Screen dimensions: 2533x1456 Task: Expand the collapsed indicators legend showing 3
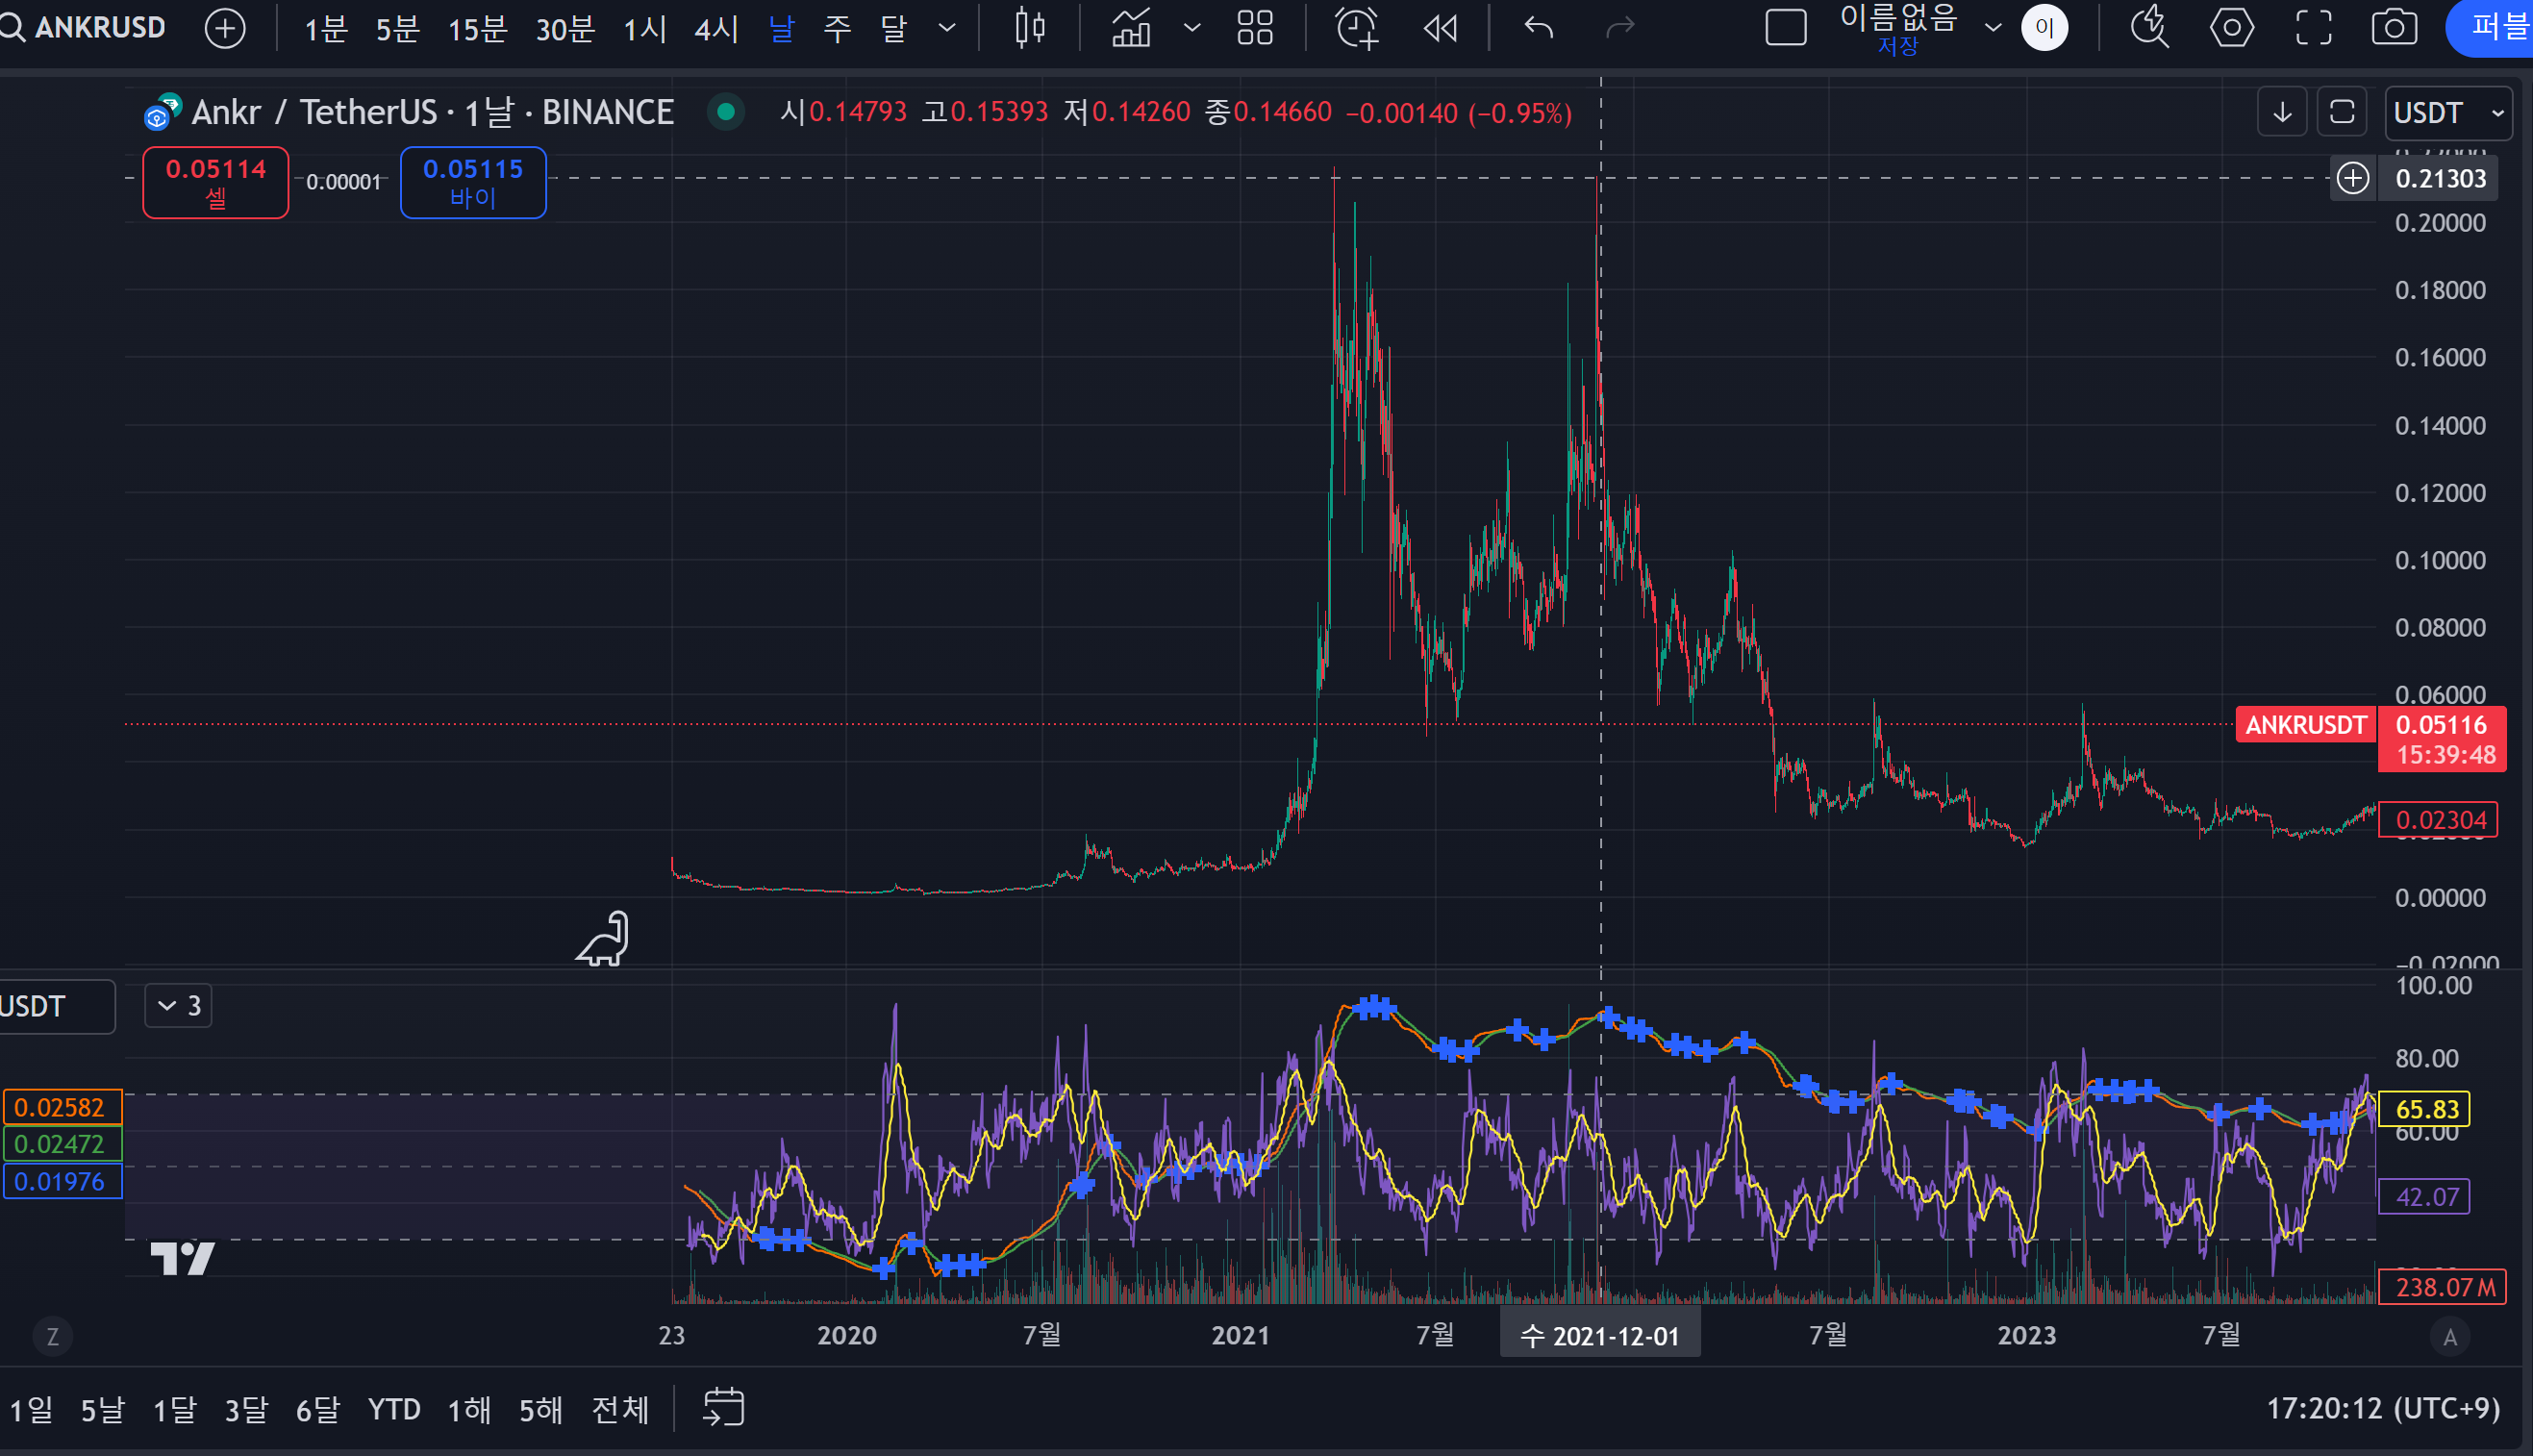tap(179, 1005)
